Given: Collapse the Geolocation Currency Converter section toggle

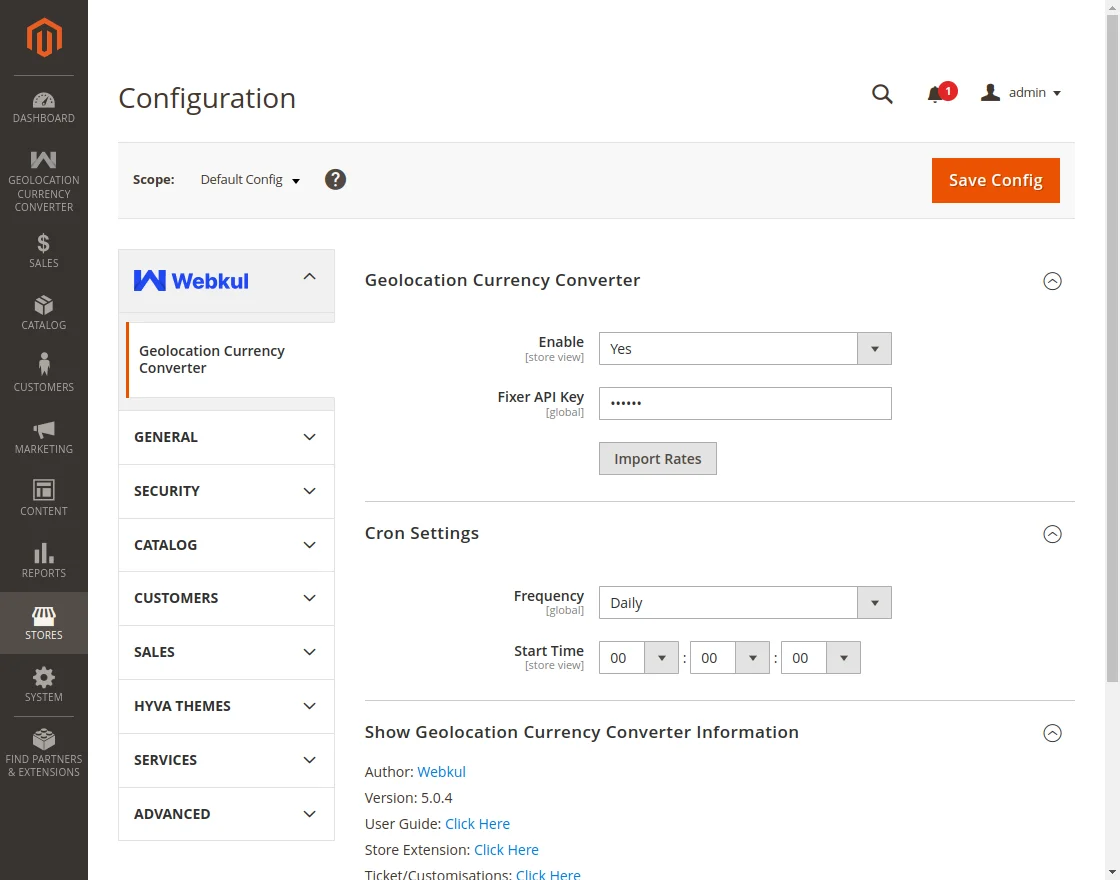Looking at the screenshot, I should pos(1052,281).
